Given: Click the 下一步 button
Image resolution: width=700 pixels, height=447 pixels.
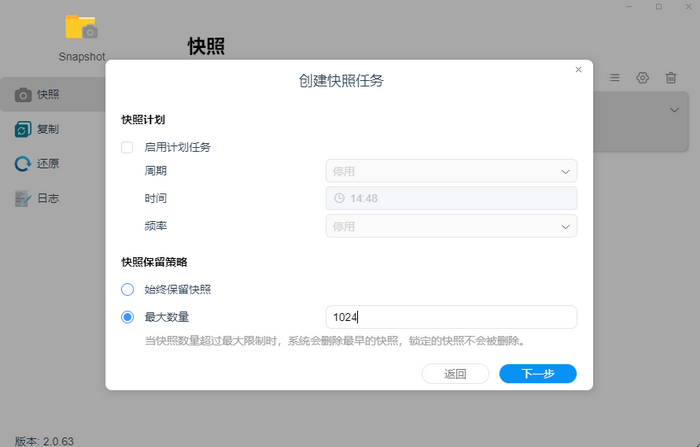Looking at the screenshot, I should click(538, 373).
